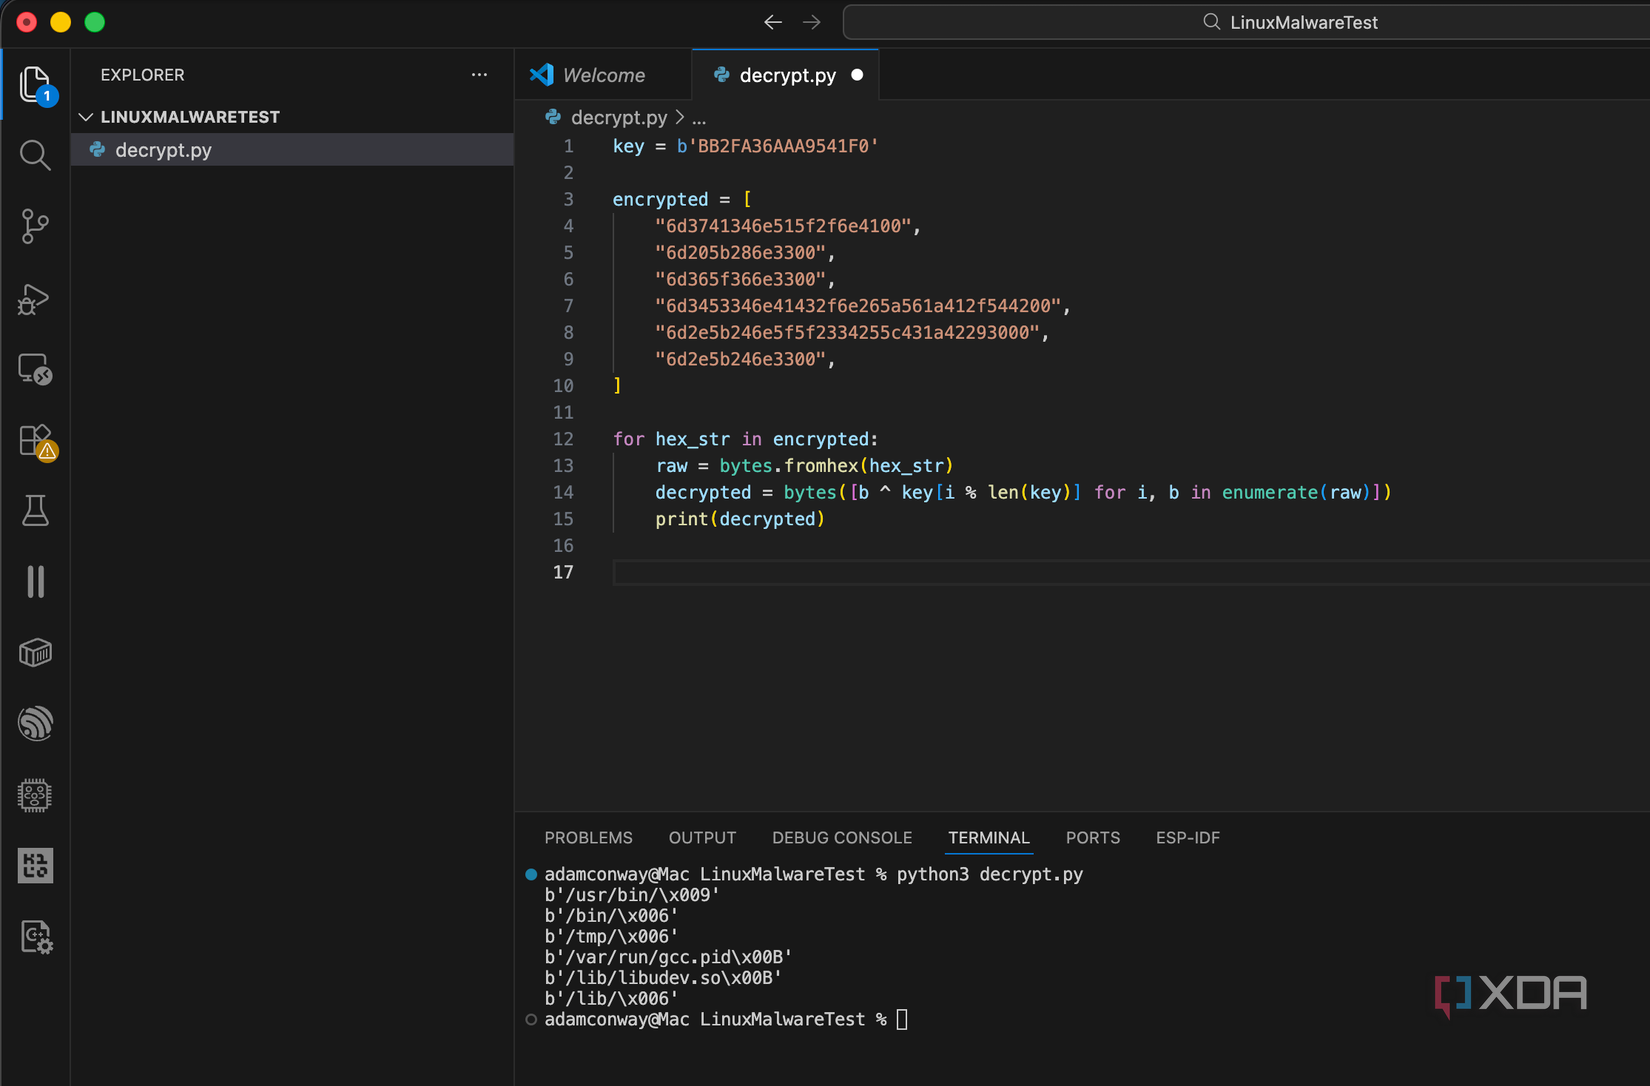Open the Remote Explorer view
This screenshot has height=1086, width=1650.
point(35,370)
